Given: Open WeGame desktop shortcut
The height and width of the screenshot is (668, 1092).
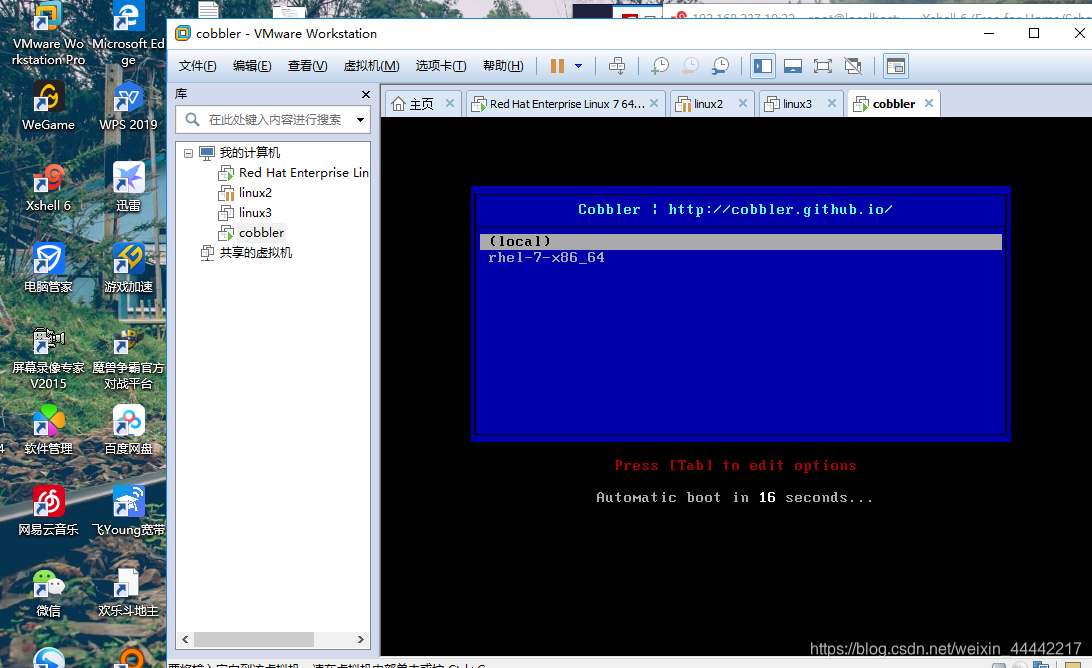Looking at the screenshot, I should 48,107.
